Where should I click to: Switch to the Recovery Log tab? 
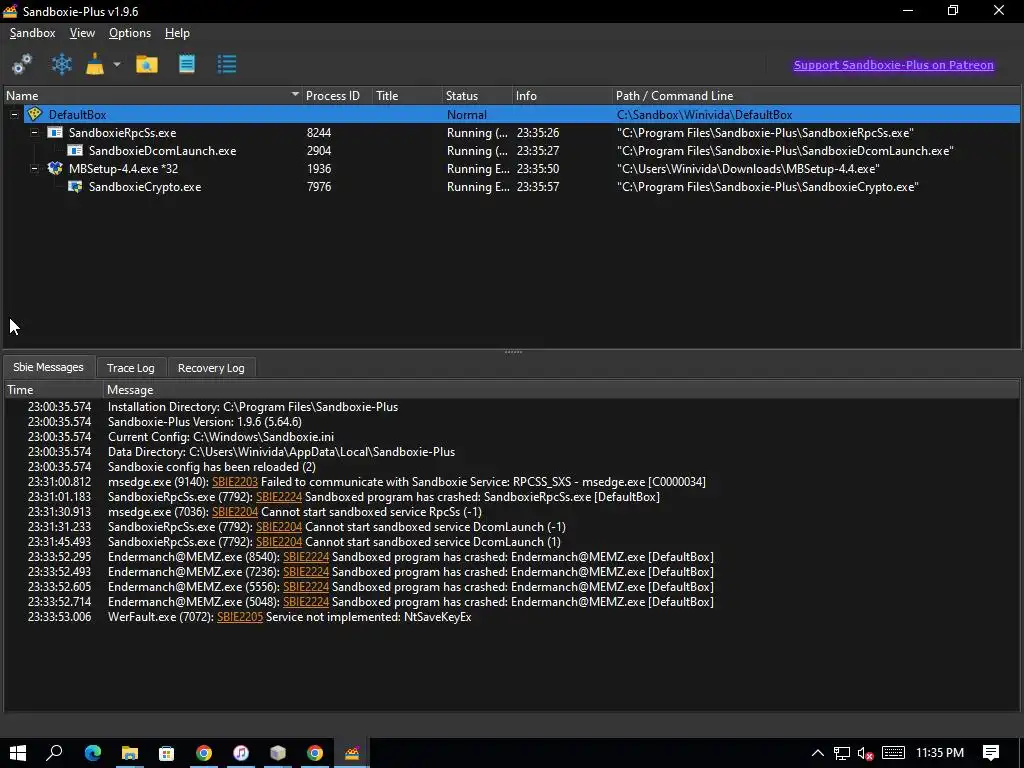click(x=211, y=368)
